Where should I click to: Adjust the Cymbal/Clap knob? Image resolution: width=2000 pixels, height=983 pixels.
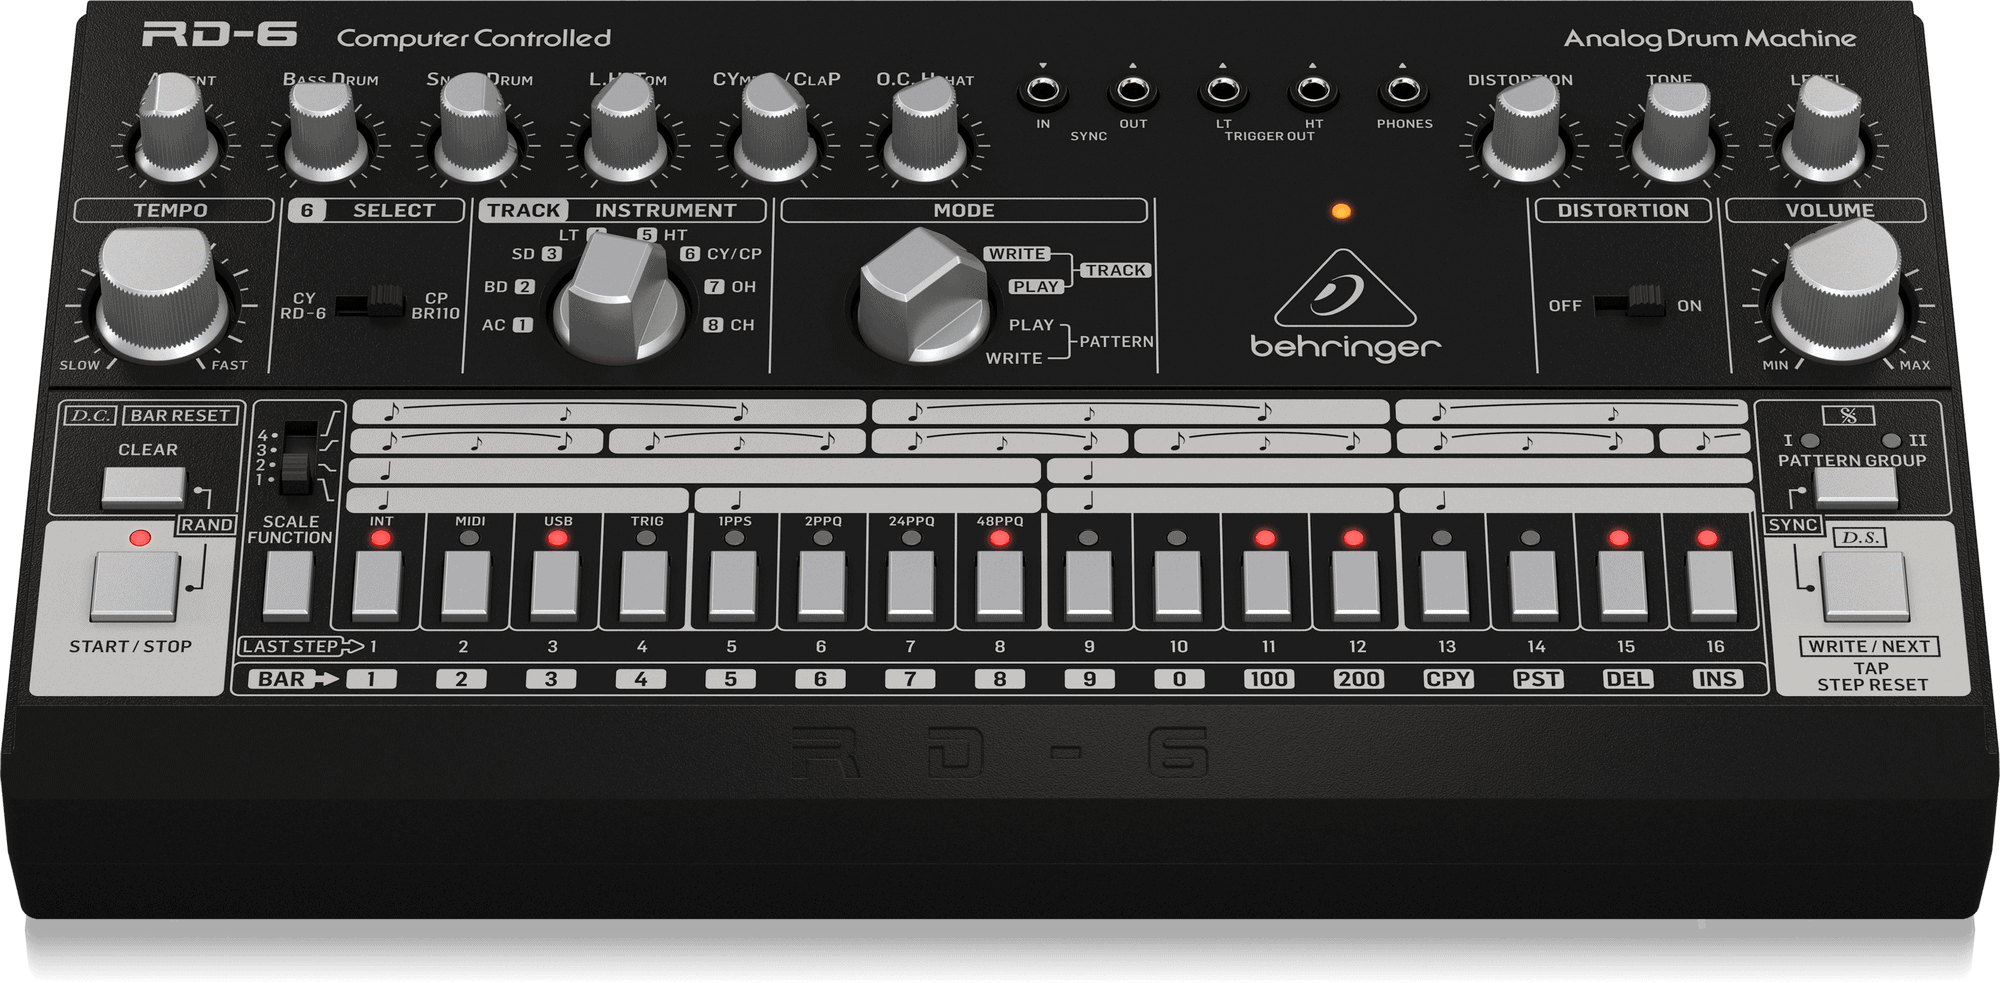tap(772, 135)
